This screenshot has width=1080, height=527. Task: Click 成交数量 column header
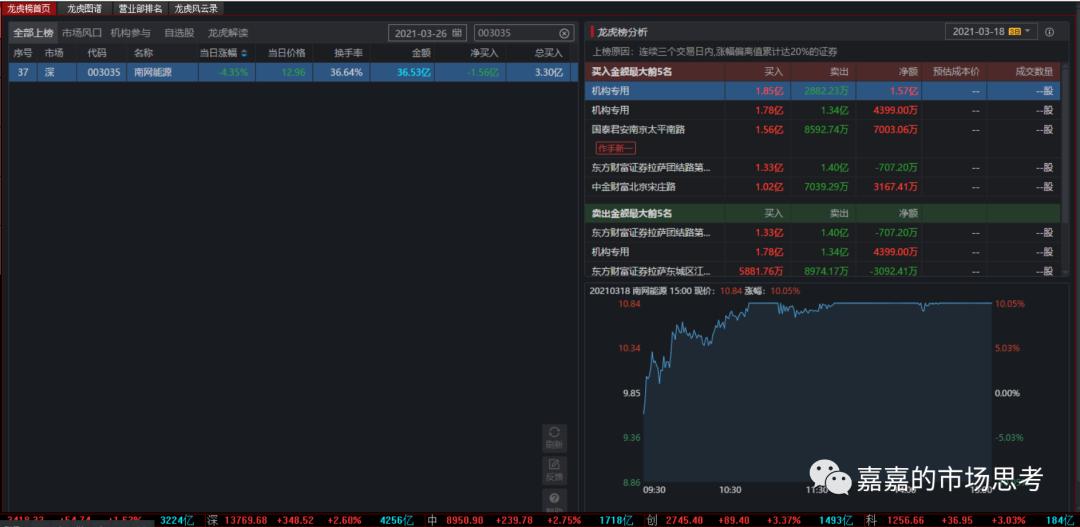[x=1034, y=71]
